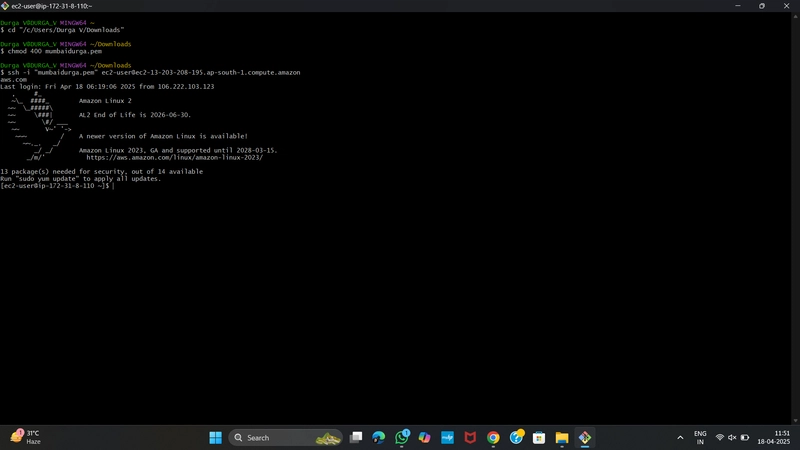The width and height of the screenshot is (800, 450).
Task: Click the Git Bash taskbar icon
Action: [x=585, y=438]
